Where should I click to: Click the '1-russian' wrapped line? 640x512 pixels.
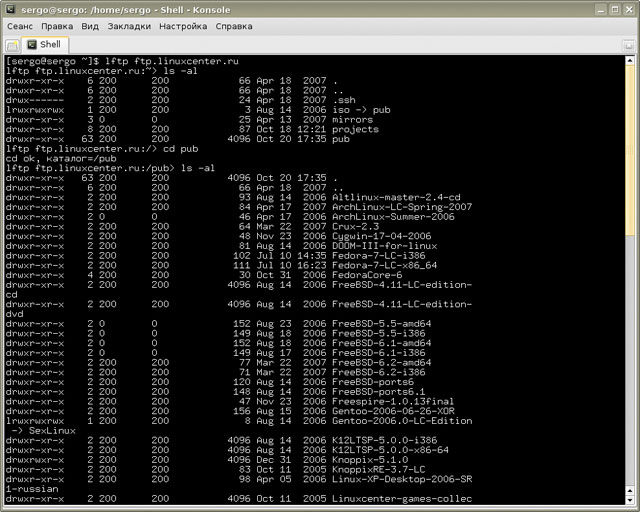32,489
